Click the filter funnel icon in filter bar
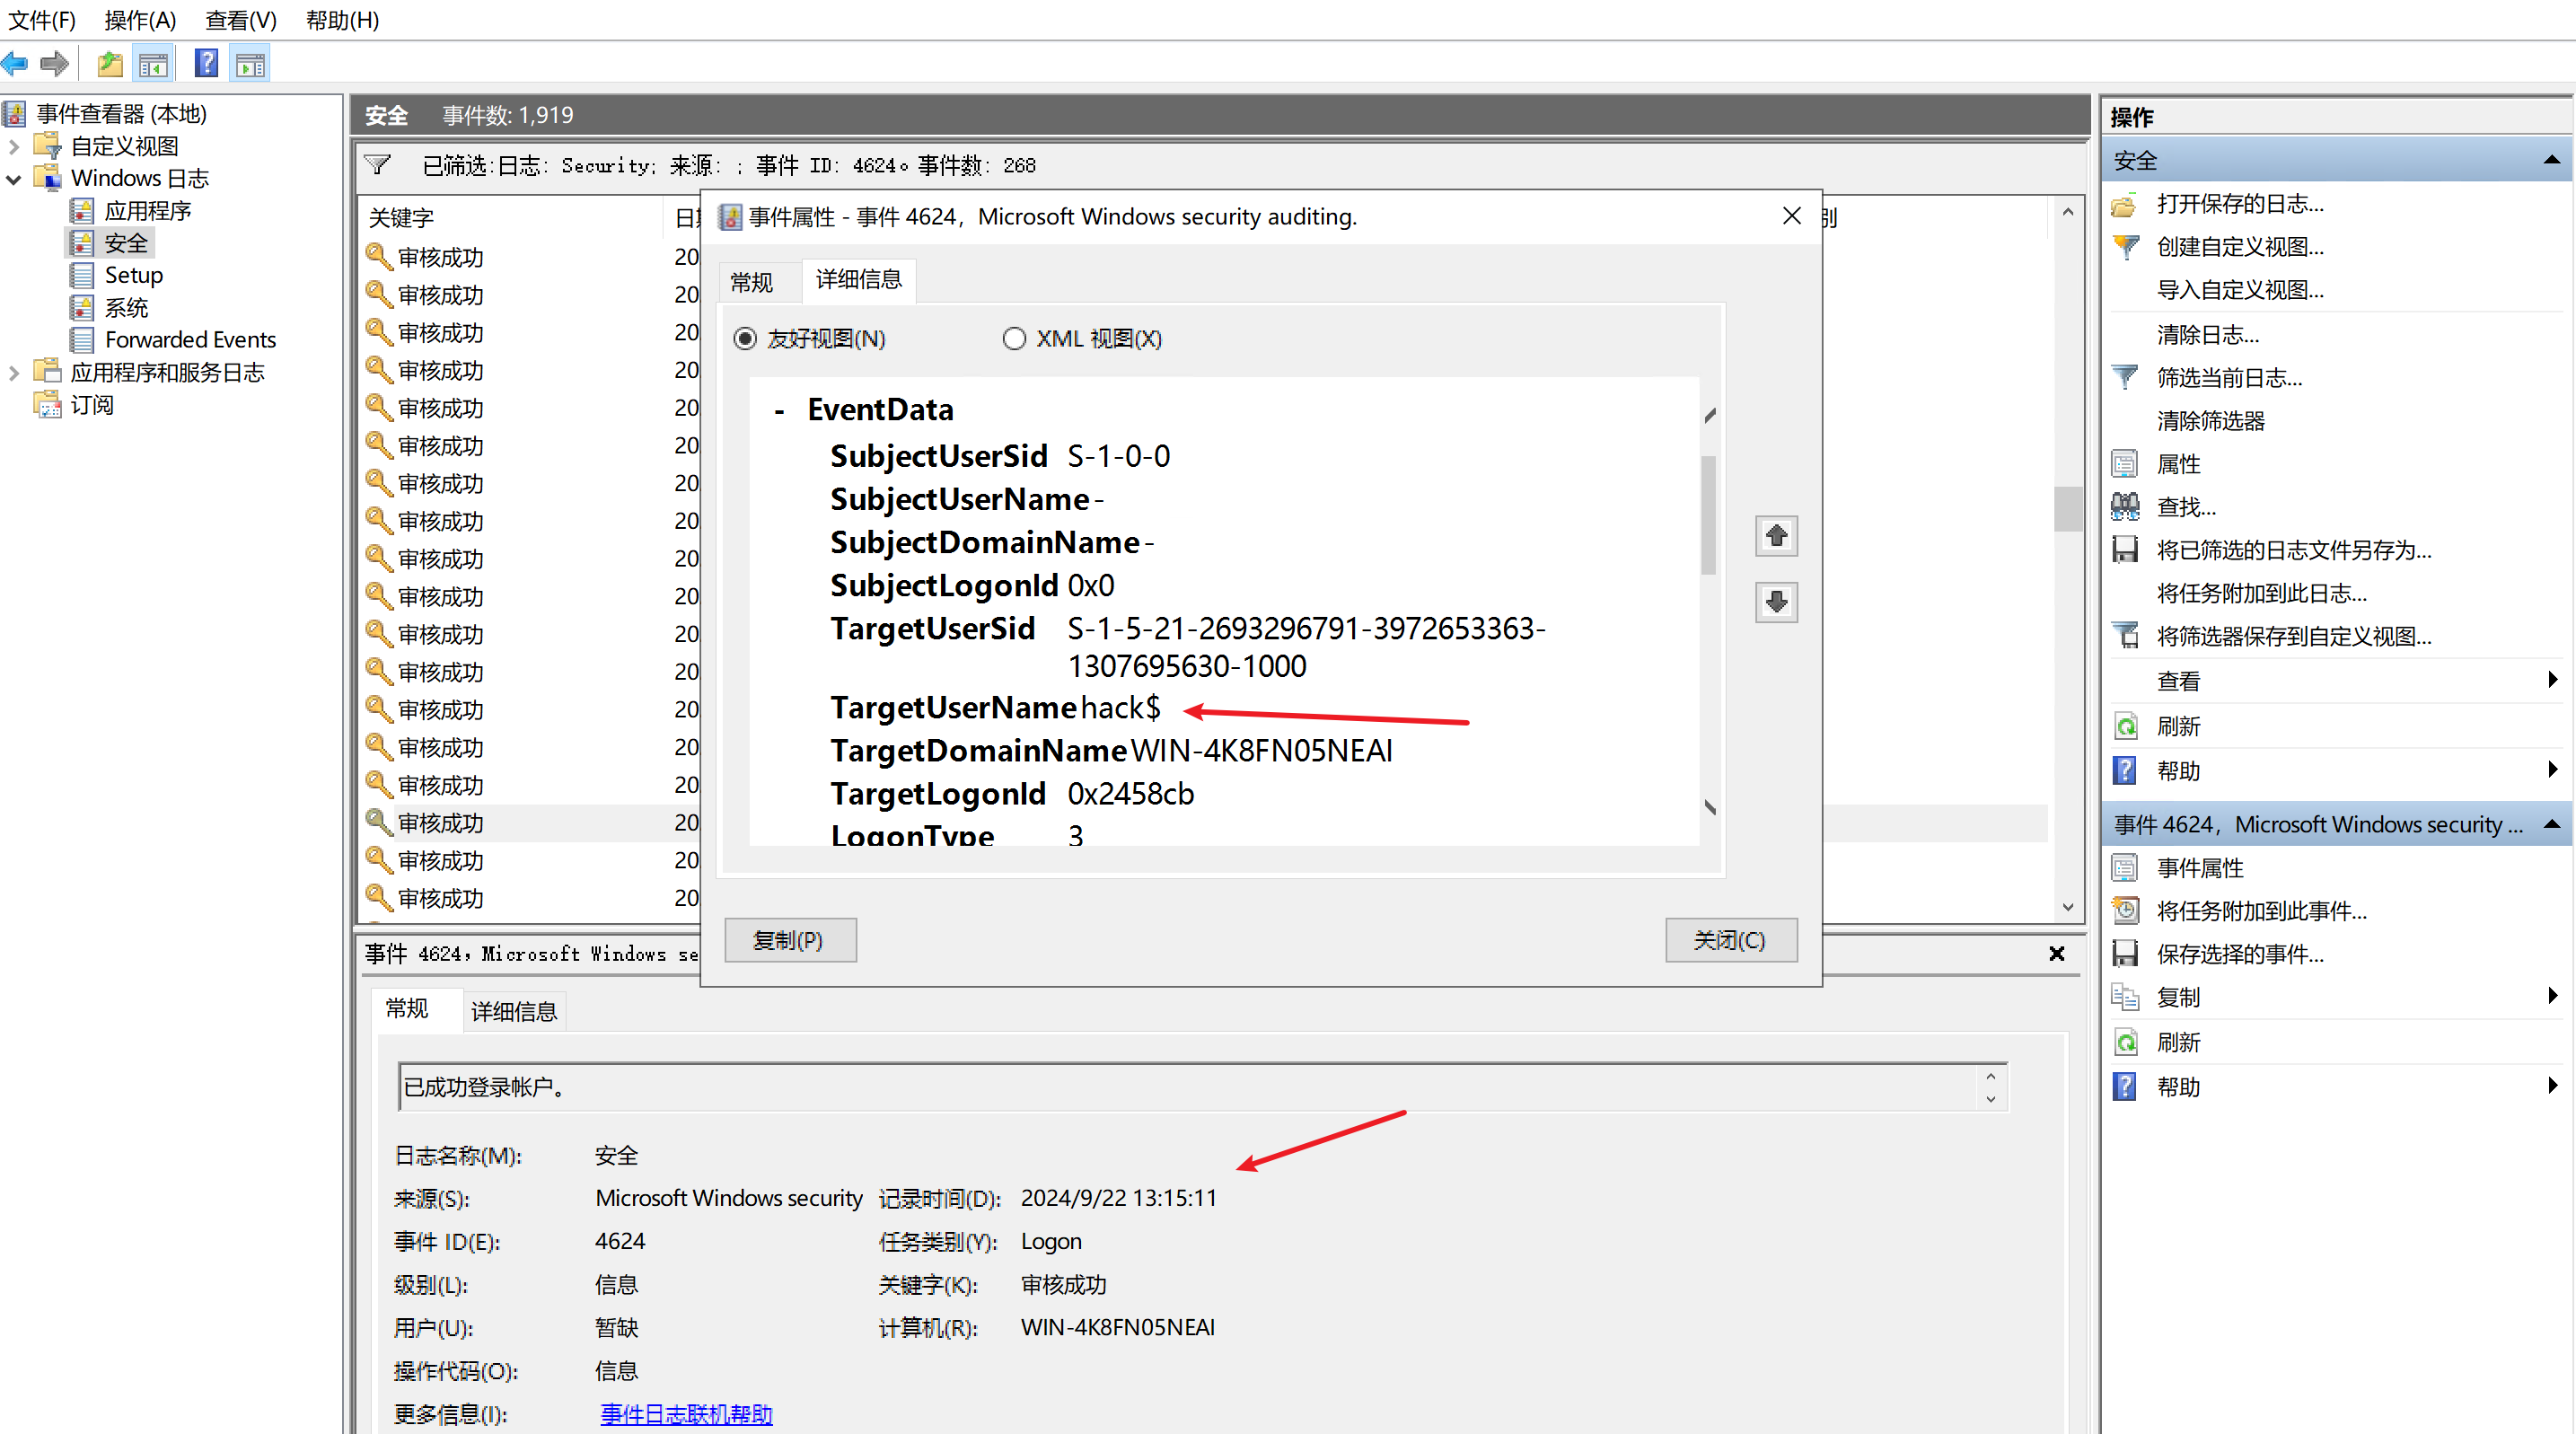The width and height of the screenshot is (2576, 1434). (x=378, y=165)
